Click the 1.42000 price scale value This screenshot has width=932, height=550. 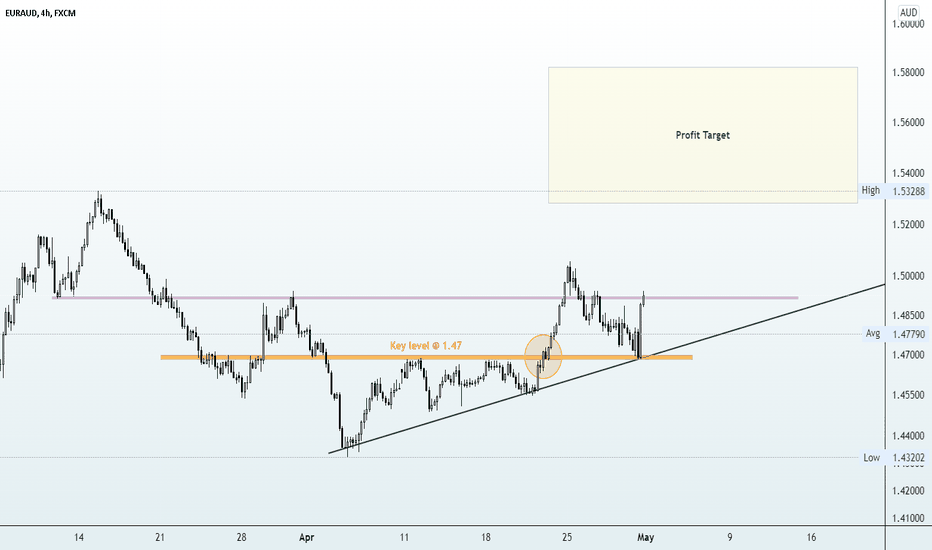908,491
